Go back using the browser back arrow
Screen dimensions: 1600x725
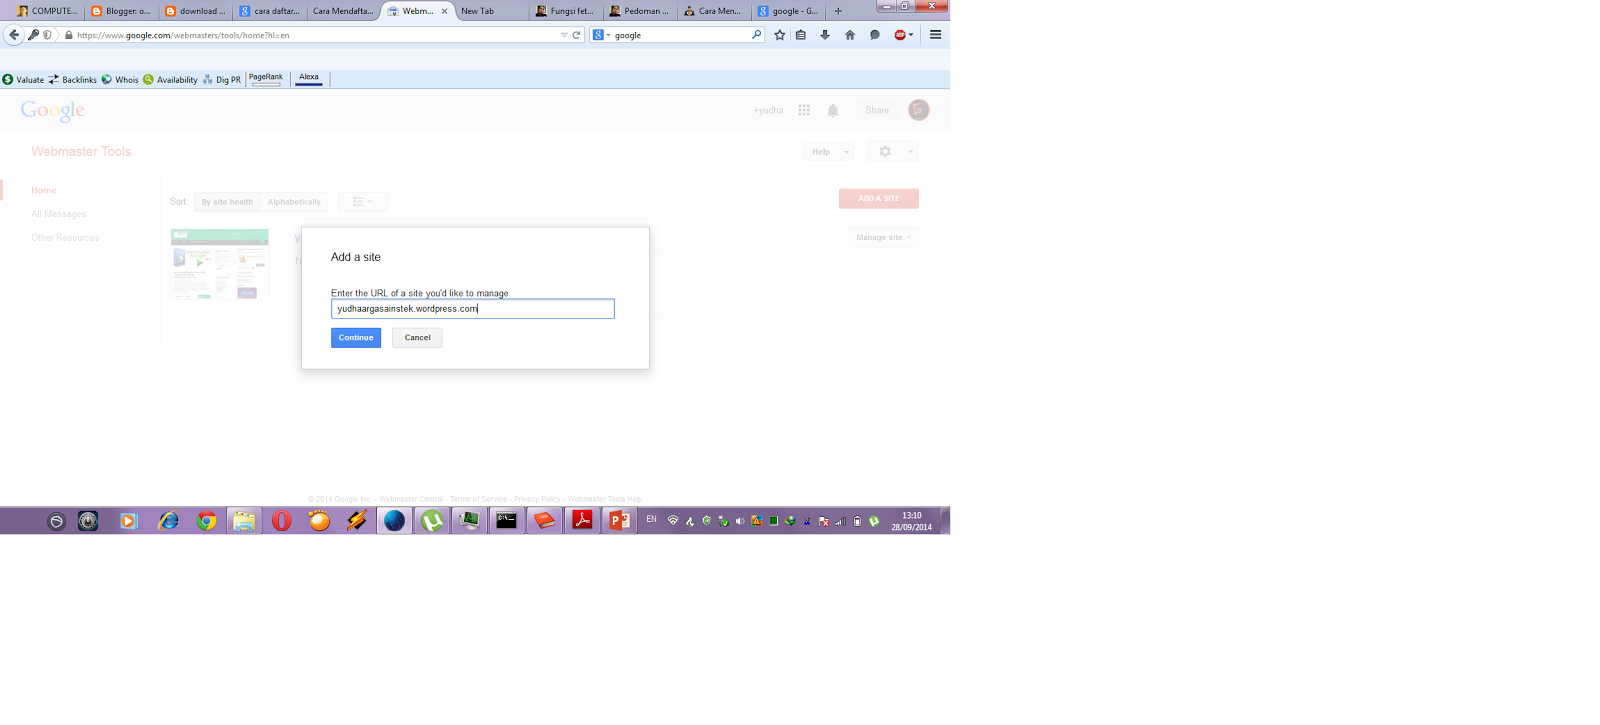click(x=13, y=35)
